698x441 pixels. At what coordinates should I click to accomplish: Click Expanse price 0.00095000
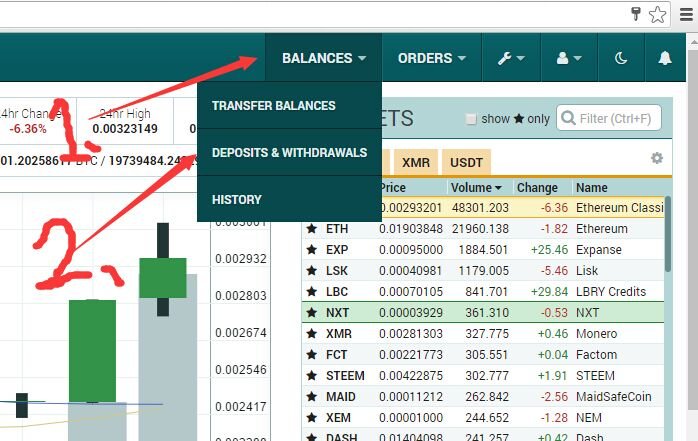(x=411, y=250)
